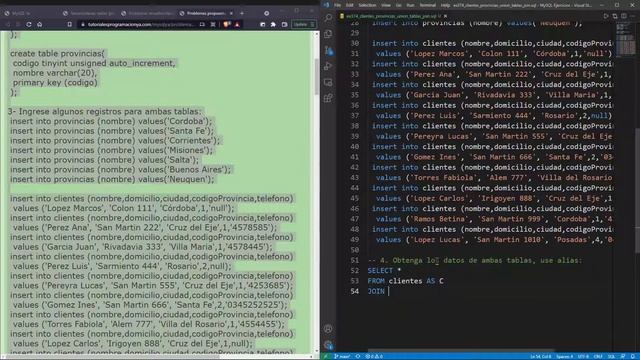Go back in the browser
640x360 pixels.
point(7,24)
